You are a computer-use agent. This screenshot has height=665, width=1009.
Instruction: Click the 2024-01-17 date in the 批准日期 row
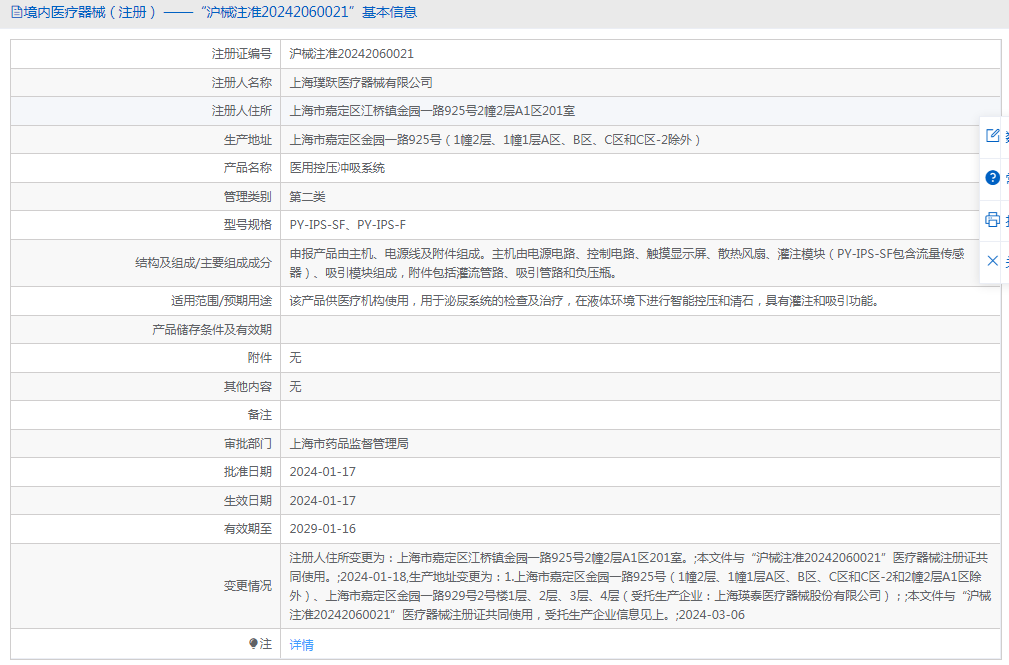(x=322, y=472)
